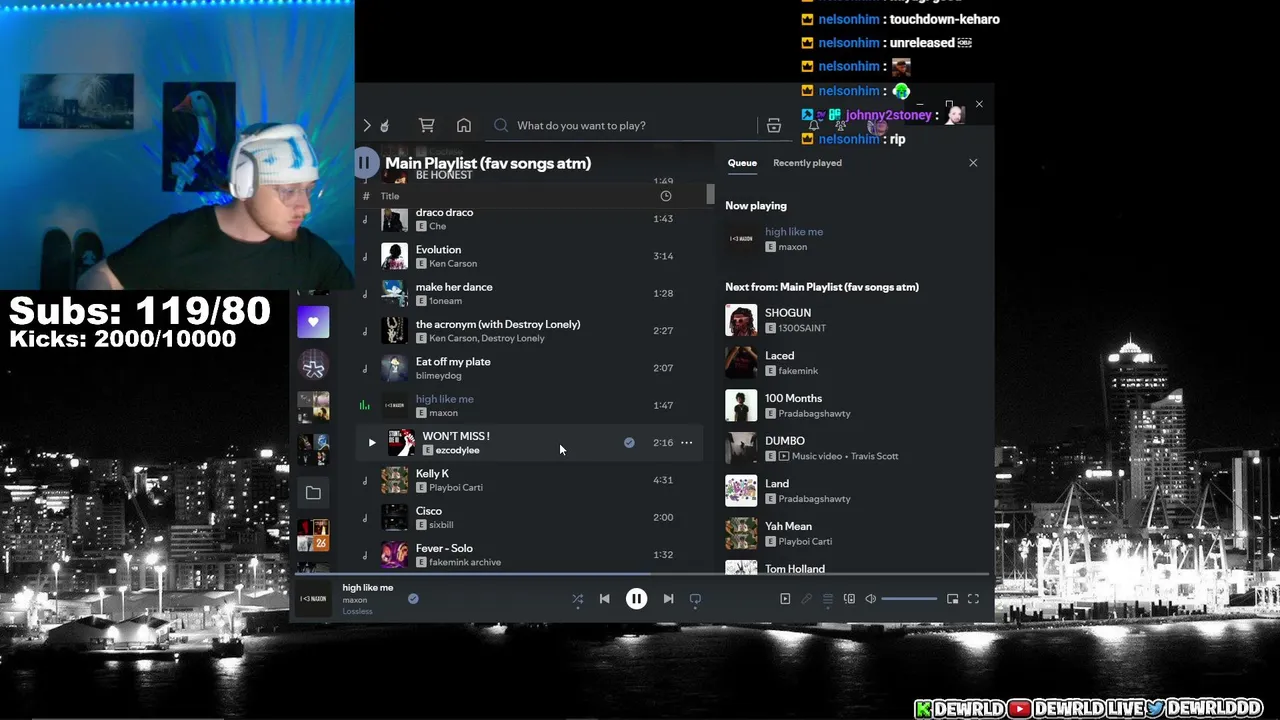Sort by the duration clock icon
1280x720 pixels.
point(666,196)
